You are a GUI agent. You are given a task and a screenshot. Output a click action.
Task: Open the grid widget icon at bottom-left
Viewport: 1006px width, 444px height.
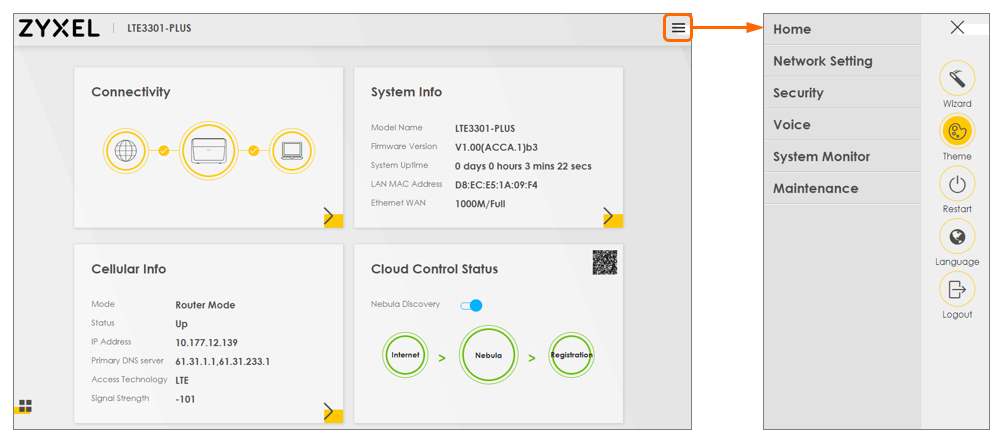pos(25,406)
